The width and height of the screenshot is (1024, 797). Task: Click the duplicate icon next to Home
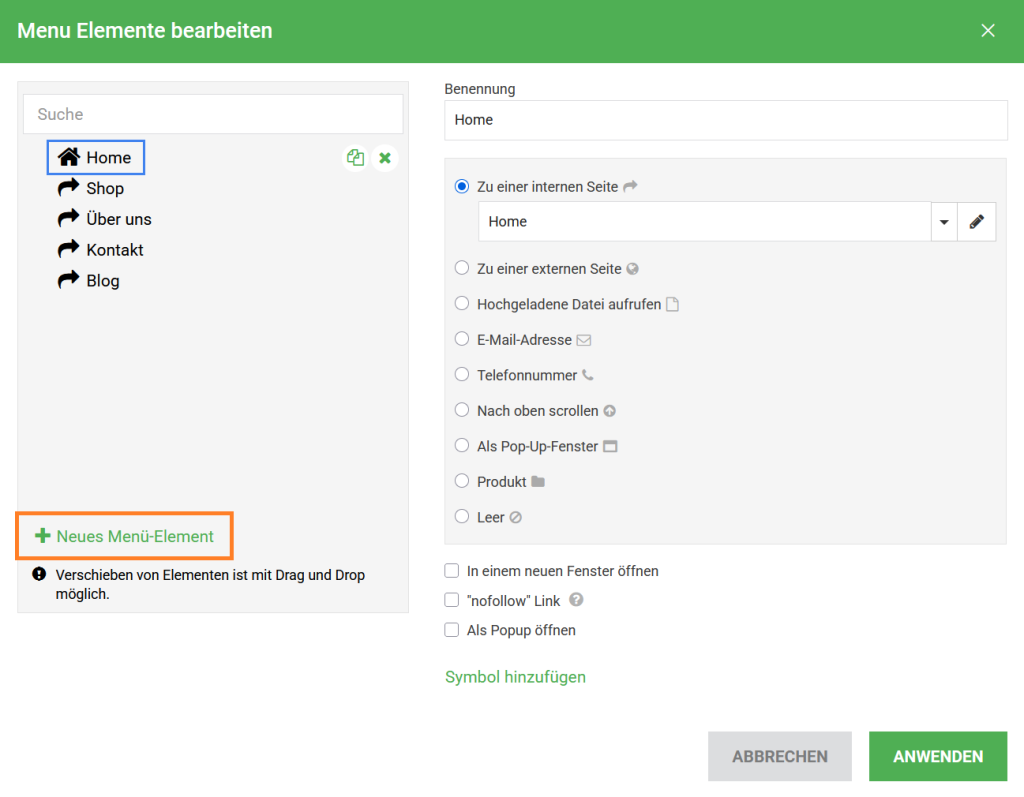pyautogui.click(x=355, y=158)
